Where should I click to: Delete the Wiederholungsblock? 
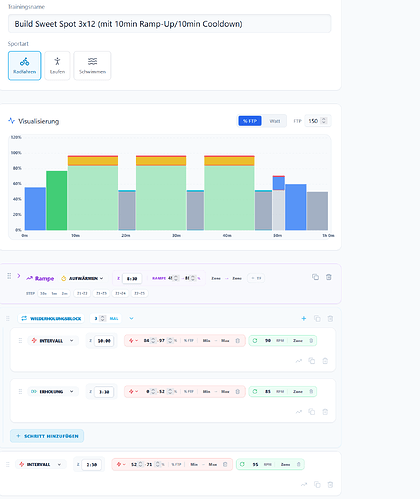click(330, 319)
